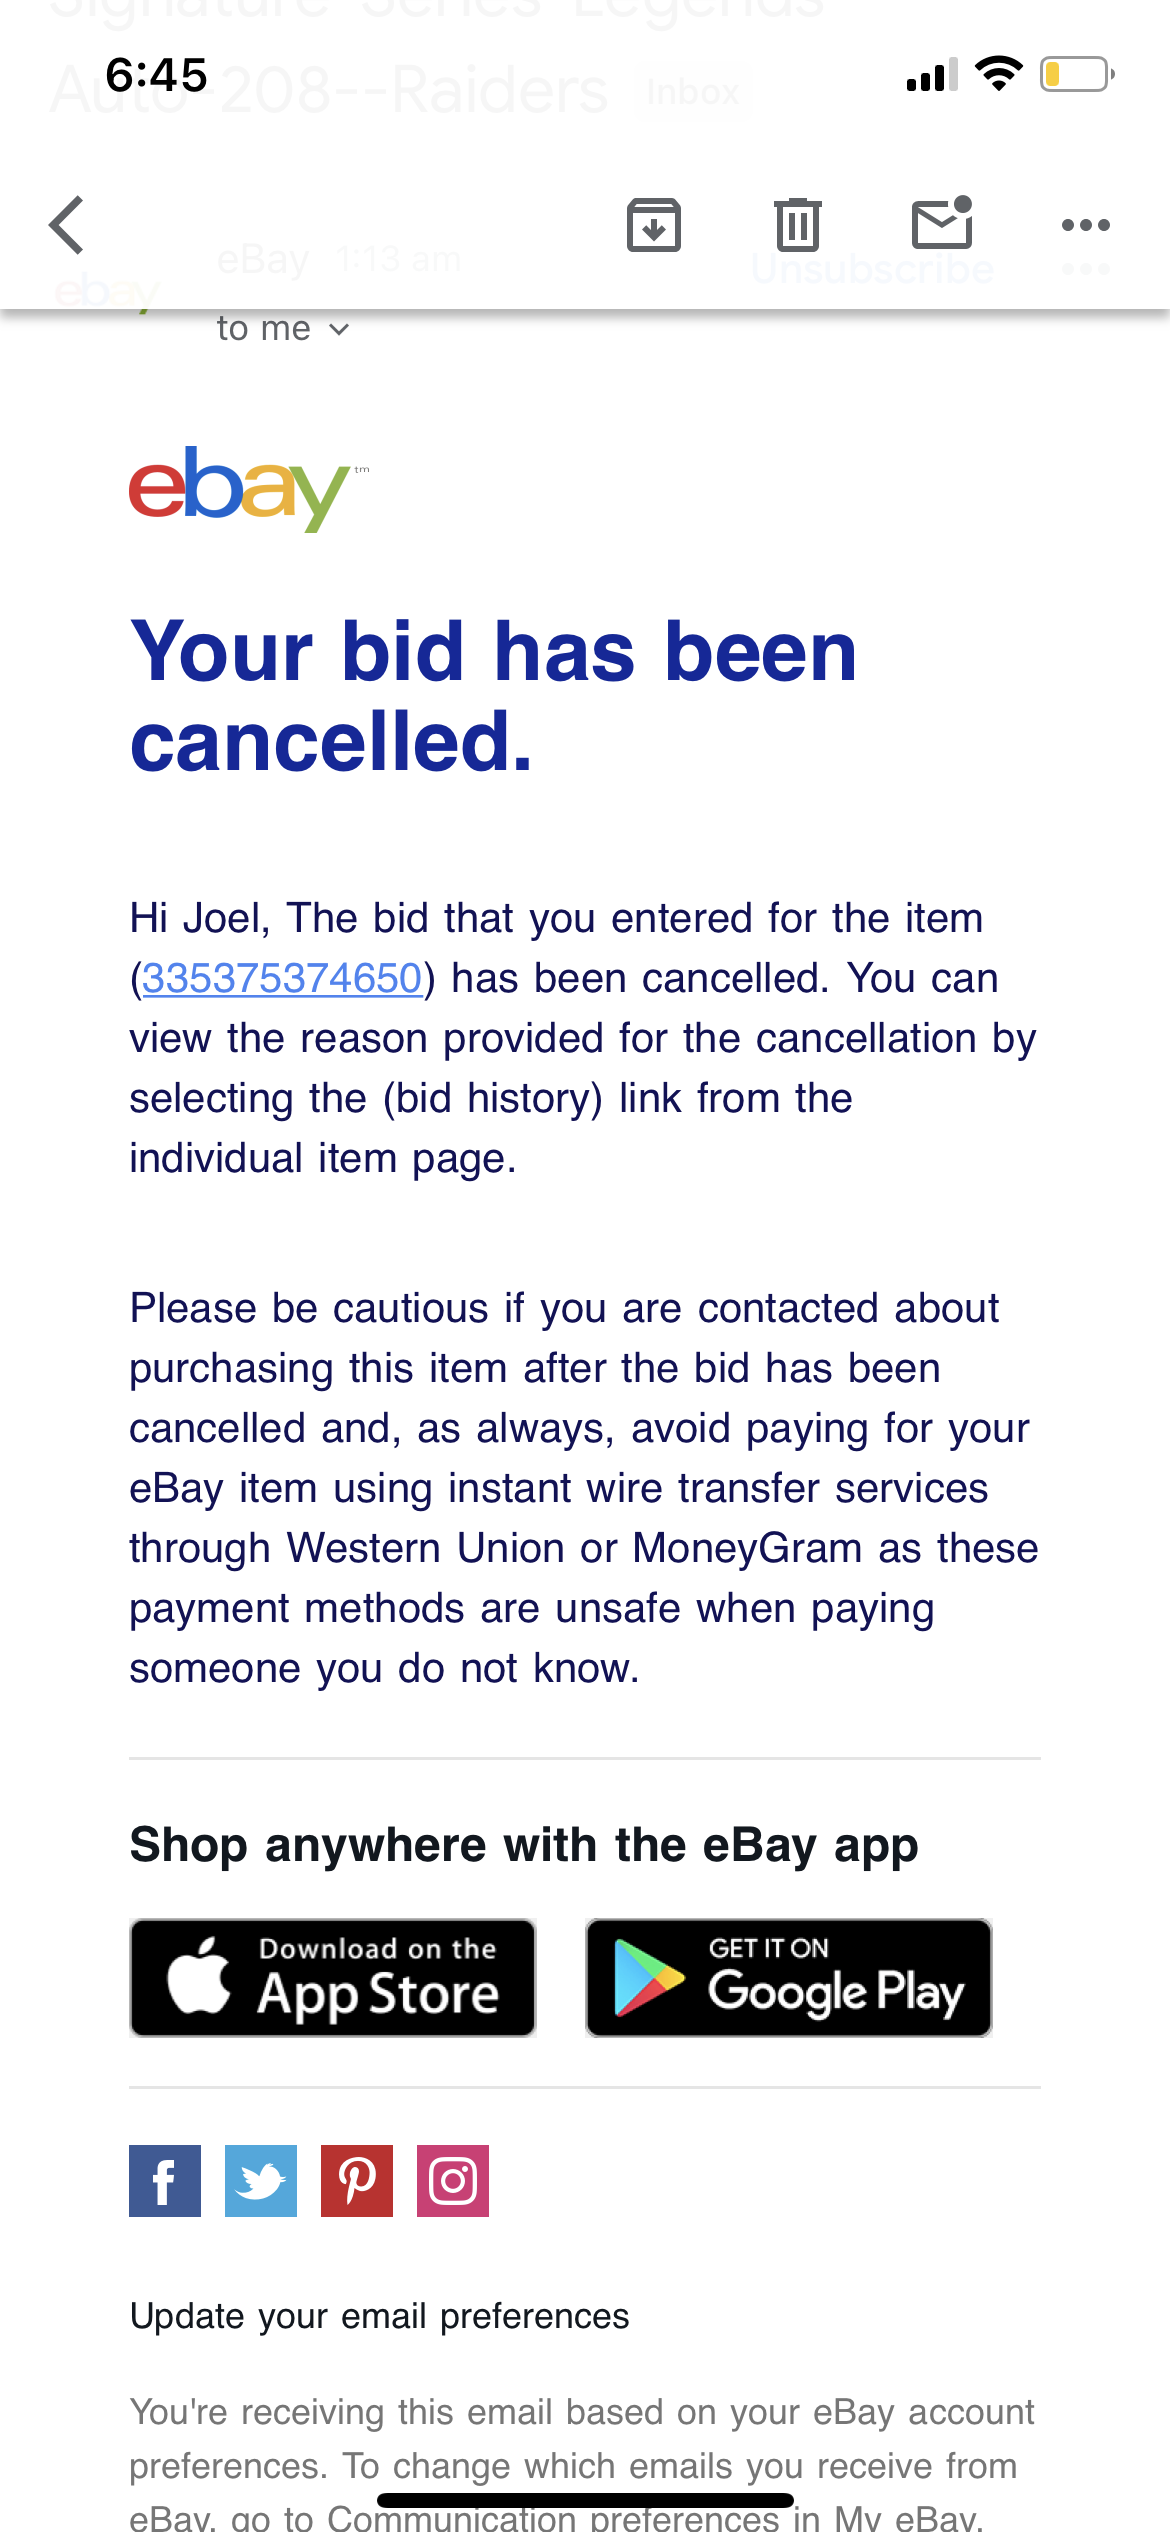Get it on Google Play badge
Viewport: 1170px width, 2532px height.
(x=789, y=1977)
